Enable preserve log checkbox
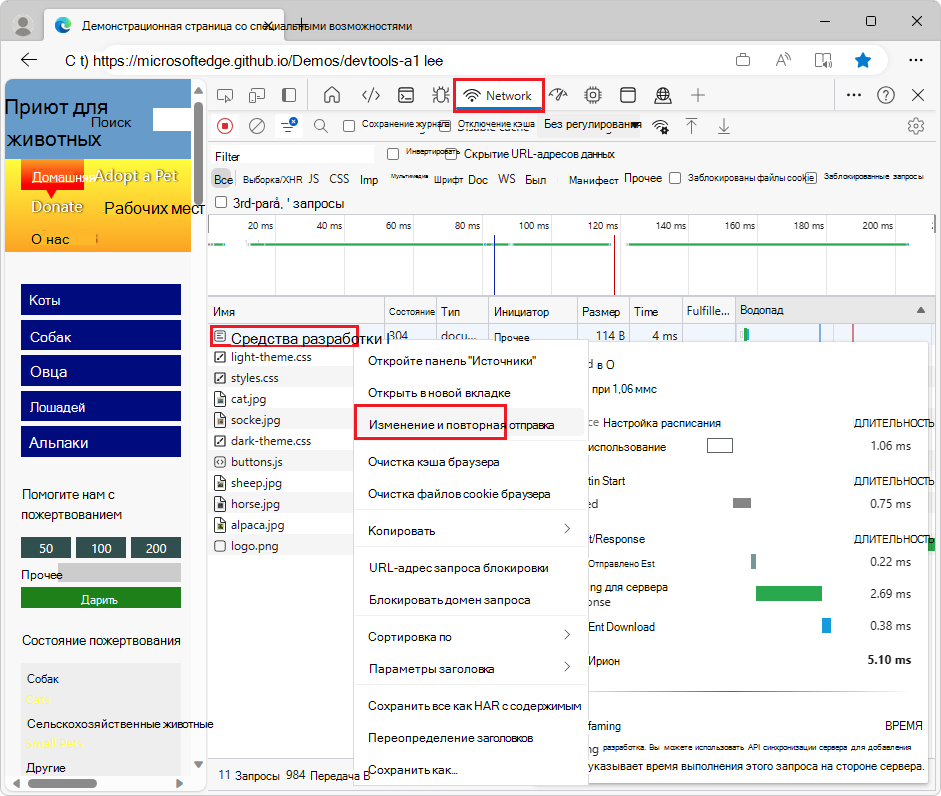The width and height of the screenshot is (941, 796). [x=349, y=126]
